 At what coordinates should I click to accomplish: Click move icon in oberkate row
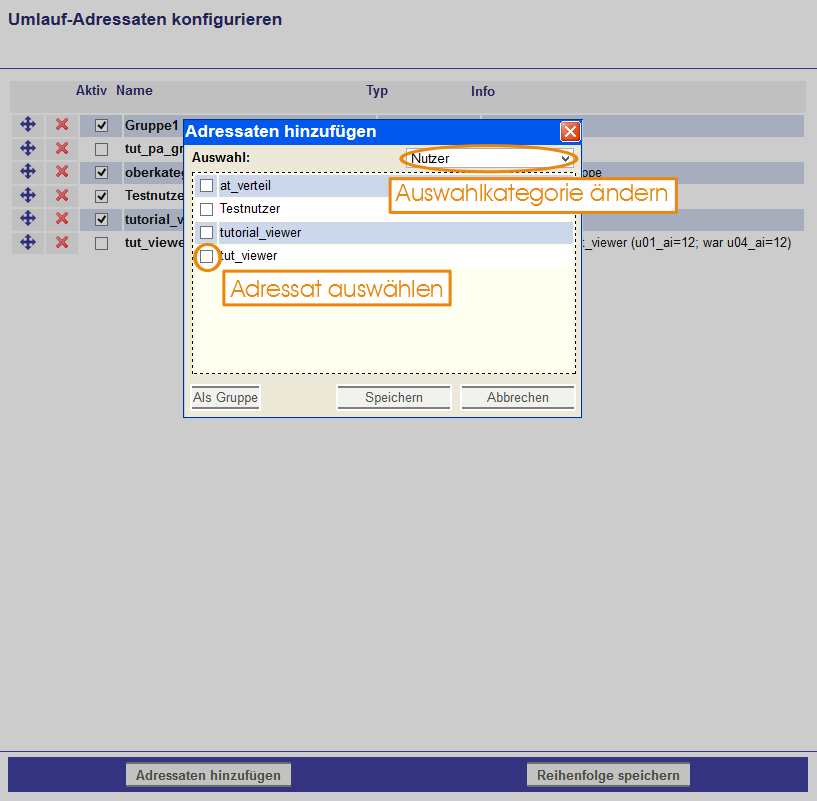coord(28,171)
